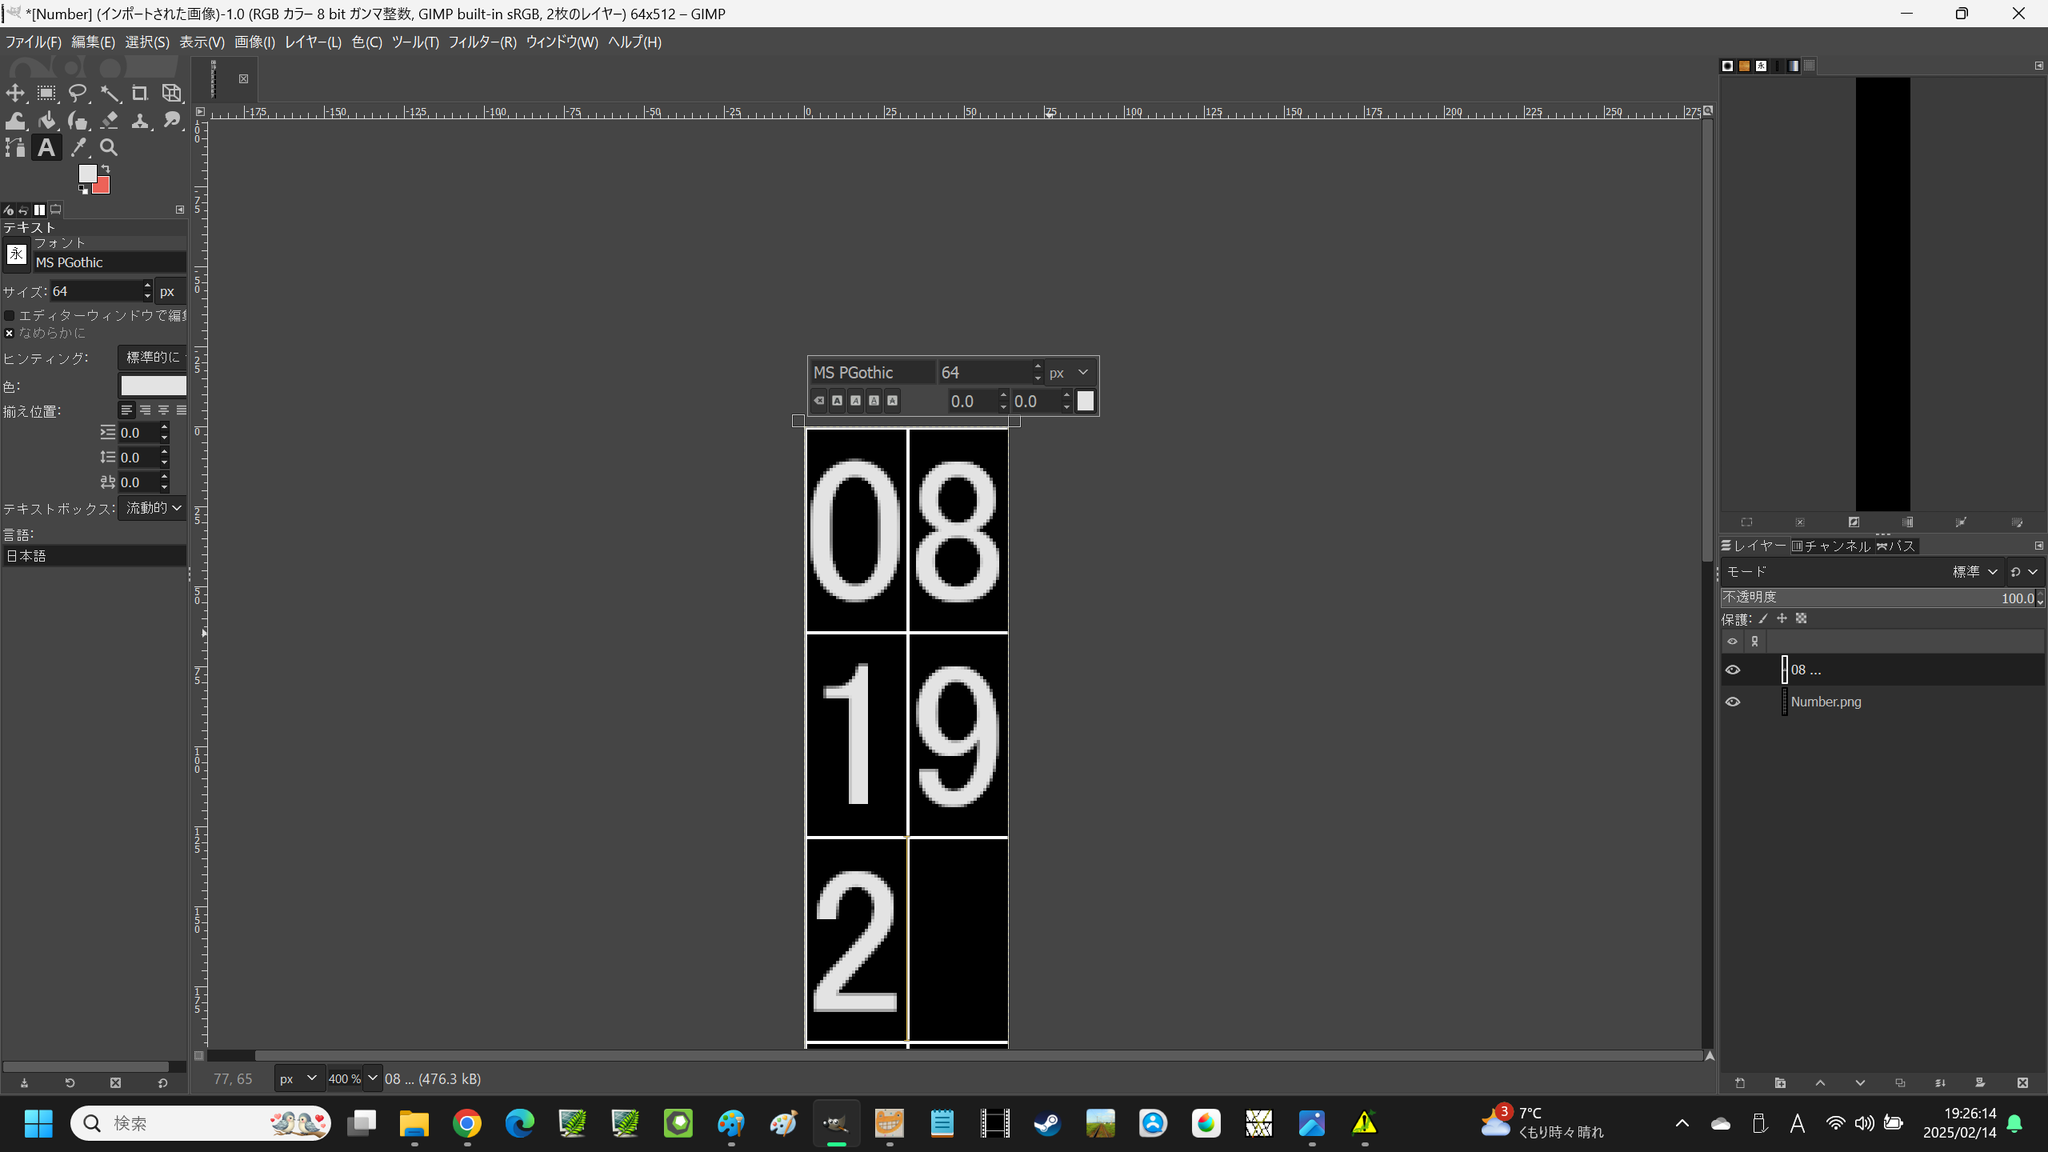Lower the selected layer one step
2048x1152 pixels.
[1860, 1083]
